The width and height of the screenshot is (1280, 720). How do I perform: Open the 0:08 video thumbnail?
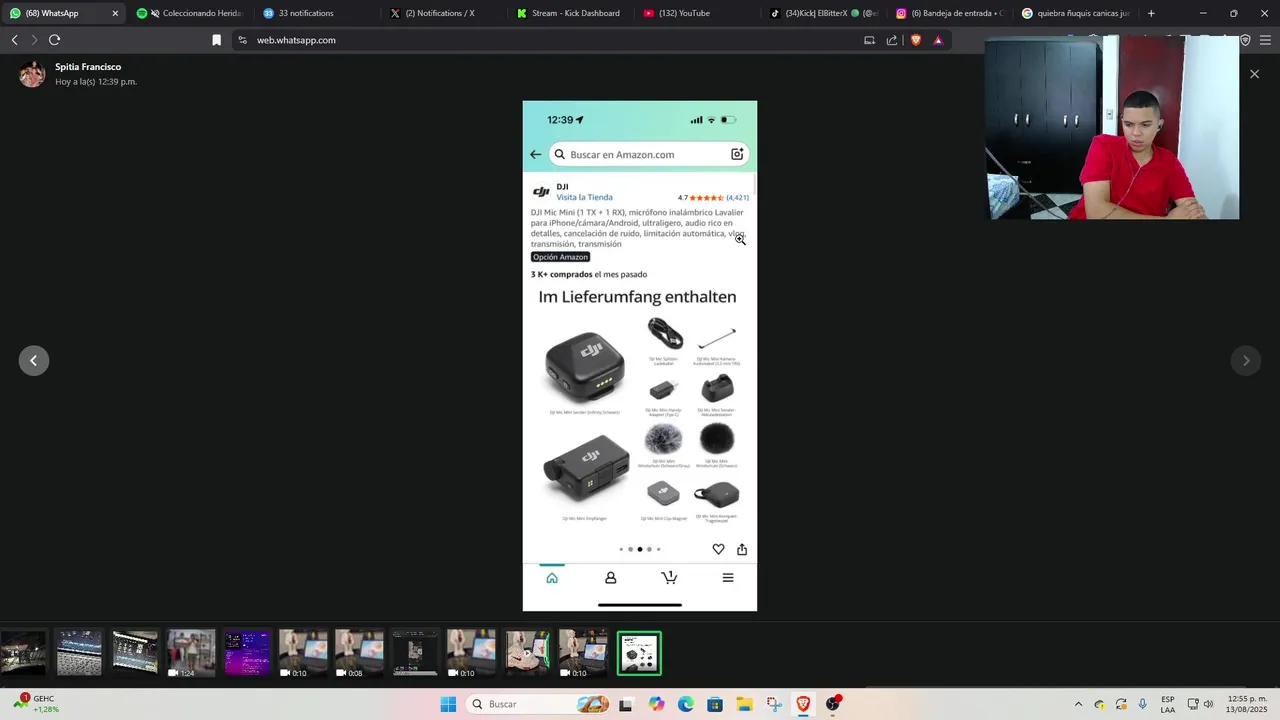coord(359,654)
